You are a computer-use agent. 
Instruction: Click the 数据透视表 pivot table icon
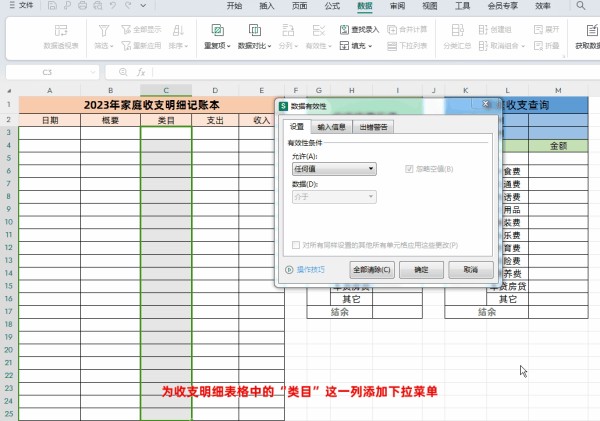point(62,30)
